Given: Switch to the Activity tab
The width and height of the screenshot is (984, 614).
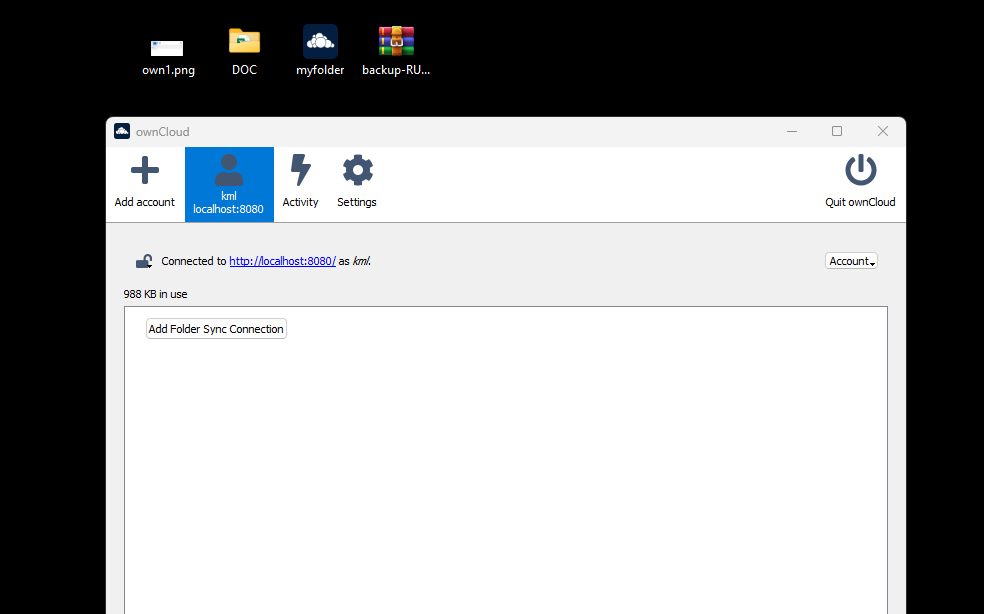Looking at the screenshot, I should (300, 183).
